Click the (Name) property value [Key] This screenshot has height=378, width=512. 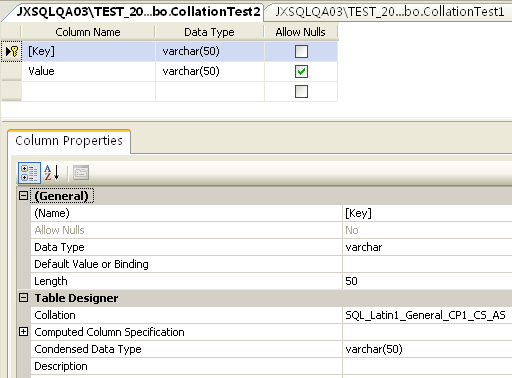(x=427, y=213)
